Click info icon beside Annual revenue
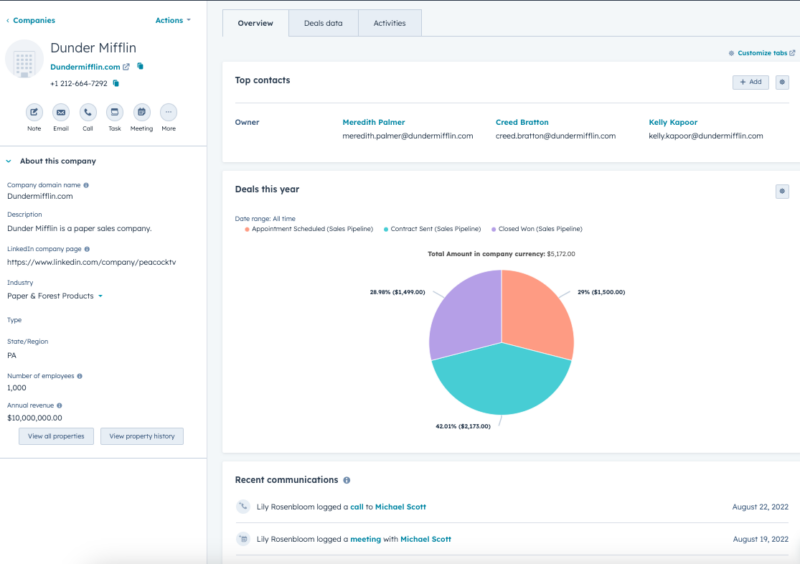This screenshot has height=564, width=800. [x=60, y=406]
